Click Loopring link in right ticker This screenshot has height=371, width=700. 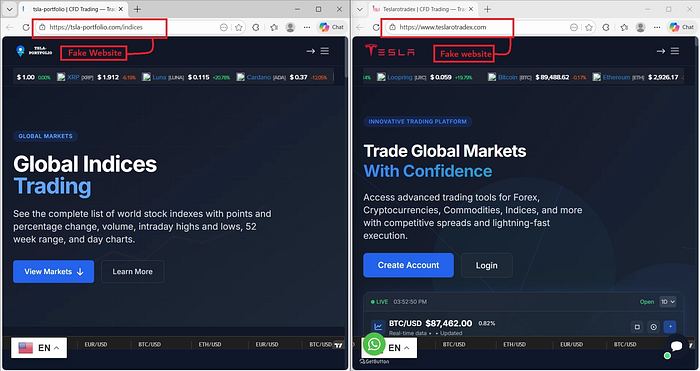pos(400,77)
